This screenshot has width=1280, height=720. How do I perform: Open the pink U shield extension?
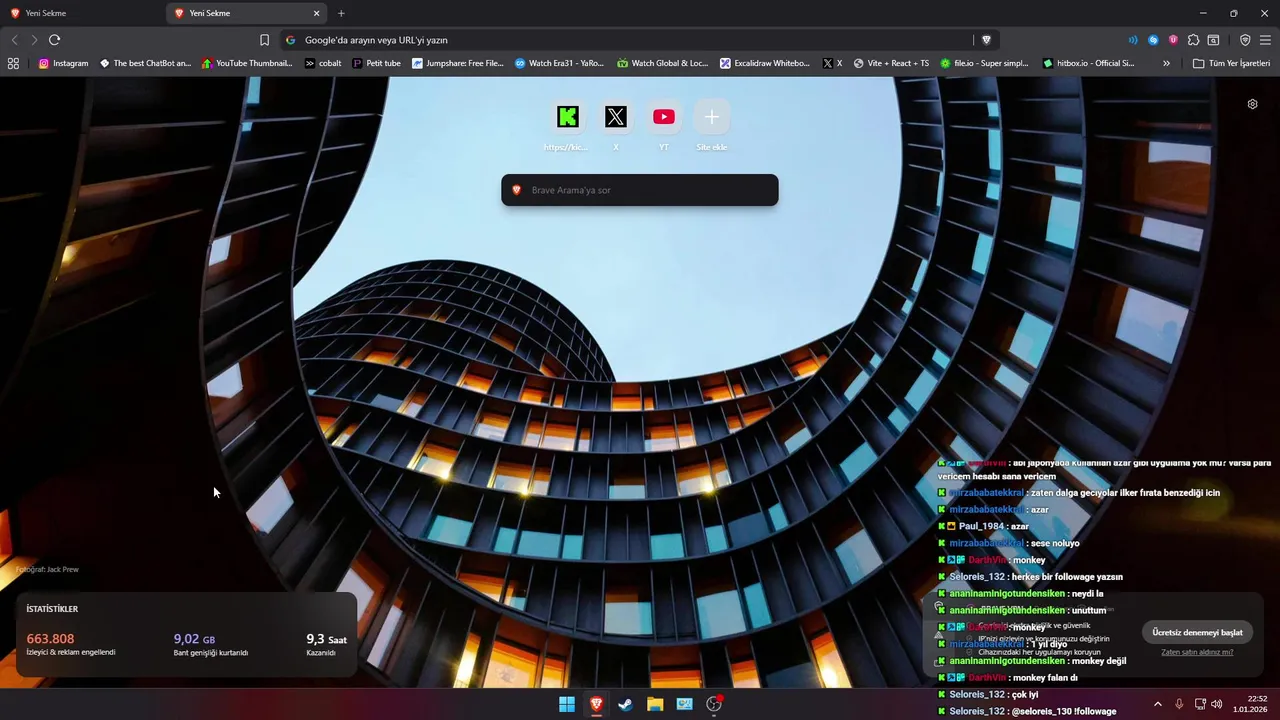1173,40
